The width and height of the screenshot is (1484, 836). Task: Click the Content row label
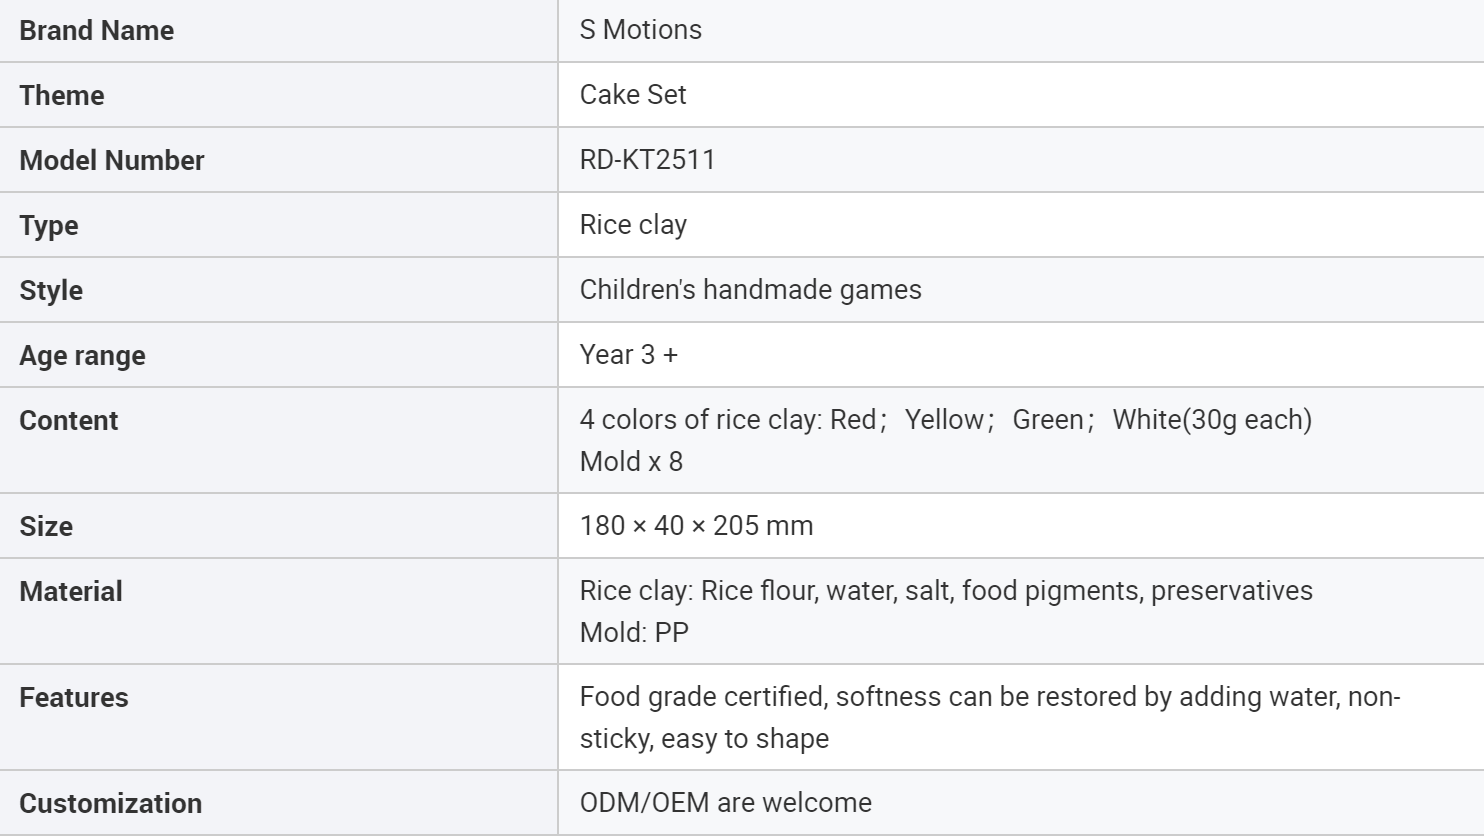(69, 421)
